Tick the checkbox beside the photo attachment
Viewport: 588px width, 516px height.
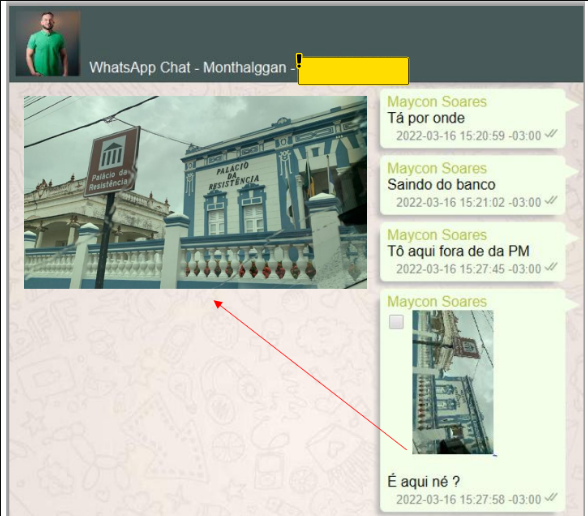(396, 322)
